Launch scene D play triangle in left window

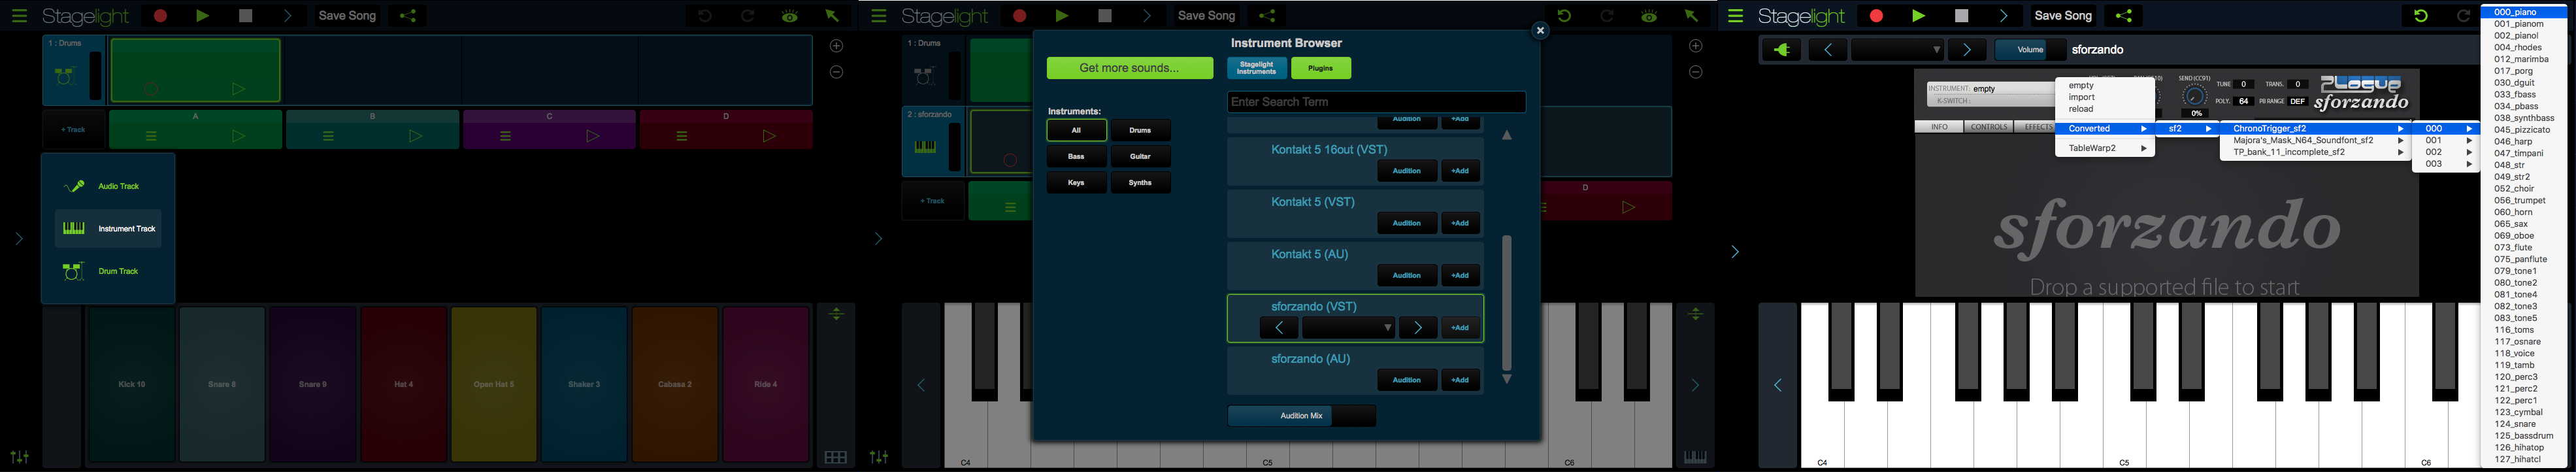(x=769, y=136)
